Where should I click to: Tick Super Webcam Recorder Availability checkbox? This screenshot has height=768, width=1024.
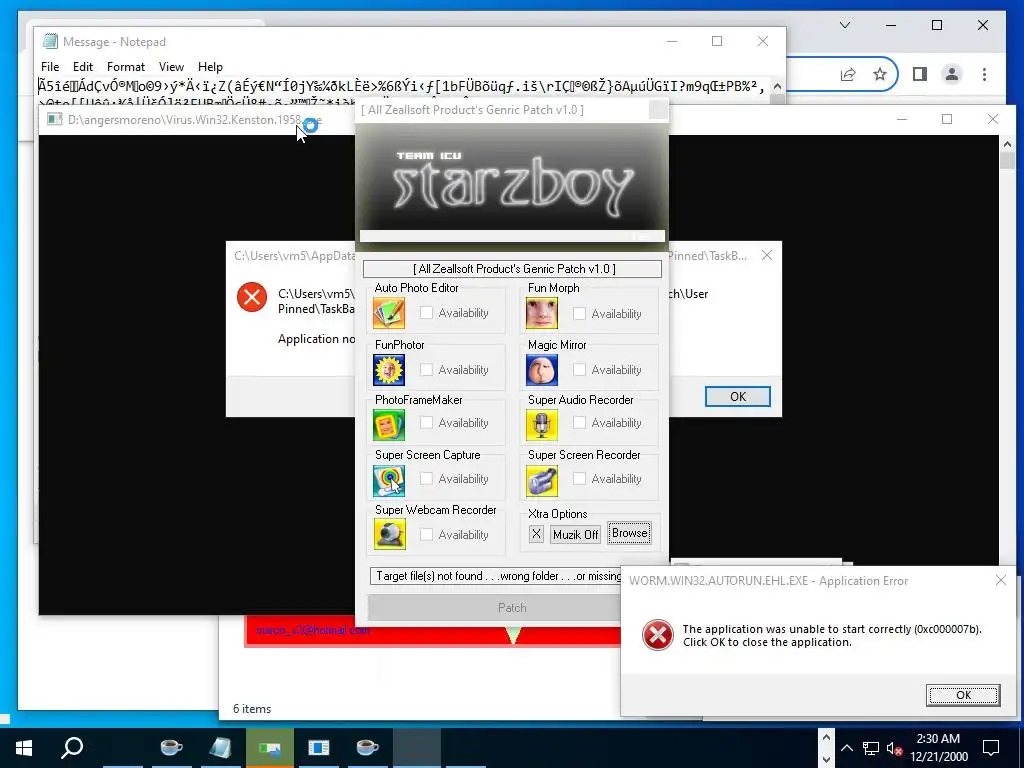[426, 534]
